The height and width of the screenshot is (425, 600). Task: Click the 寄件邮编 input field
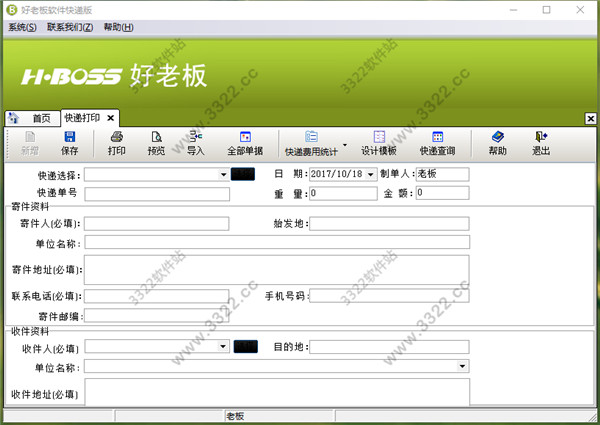[157, 316]
